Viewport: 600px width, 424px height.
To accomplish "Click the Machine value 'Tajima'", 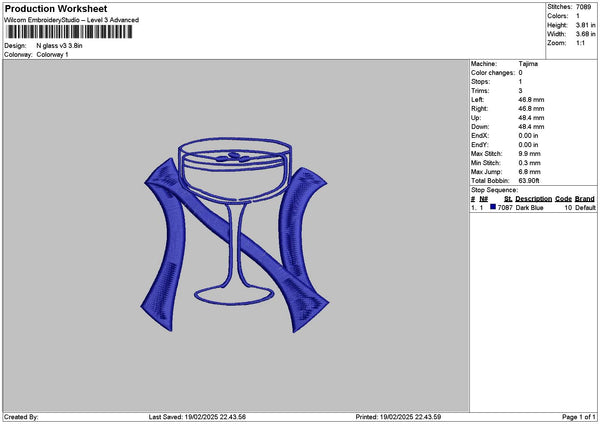I will [528, 64].
